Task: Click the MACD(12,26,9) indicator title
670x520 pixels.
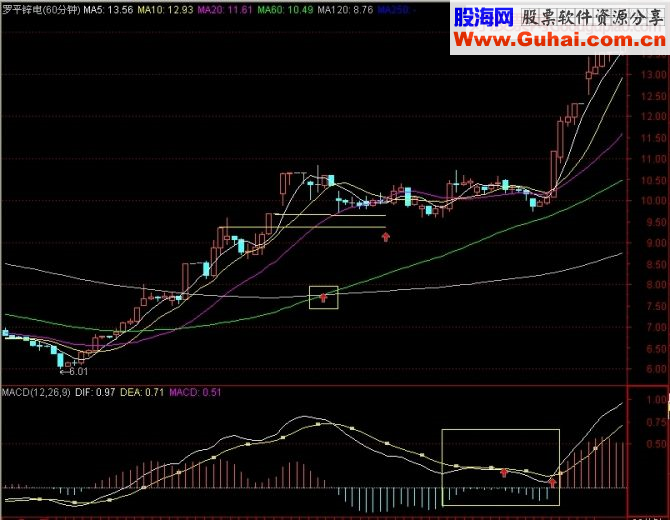Action: click(x=36, y=392)
